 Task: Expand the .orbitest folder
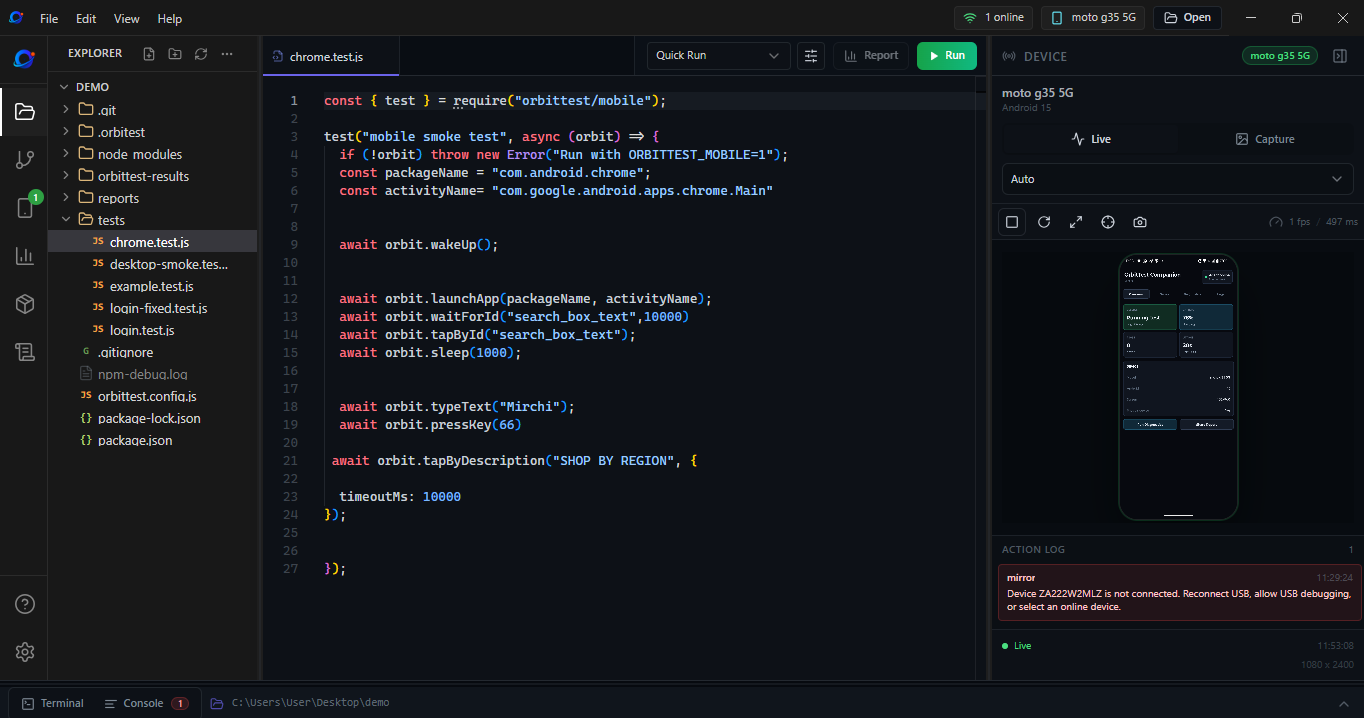(x=152, y=132)
